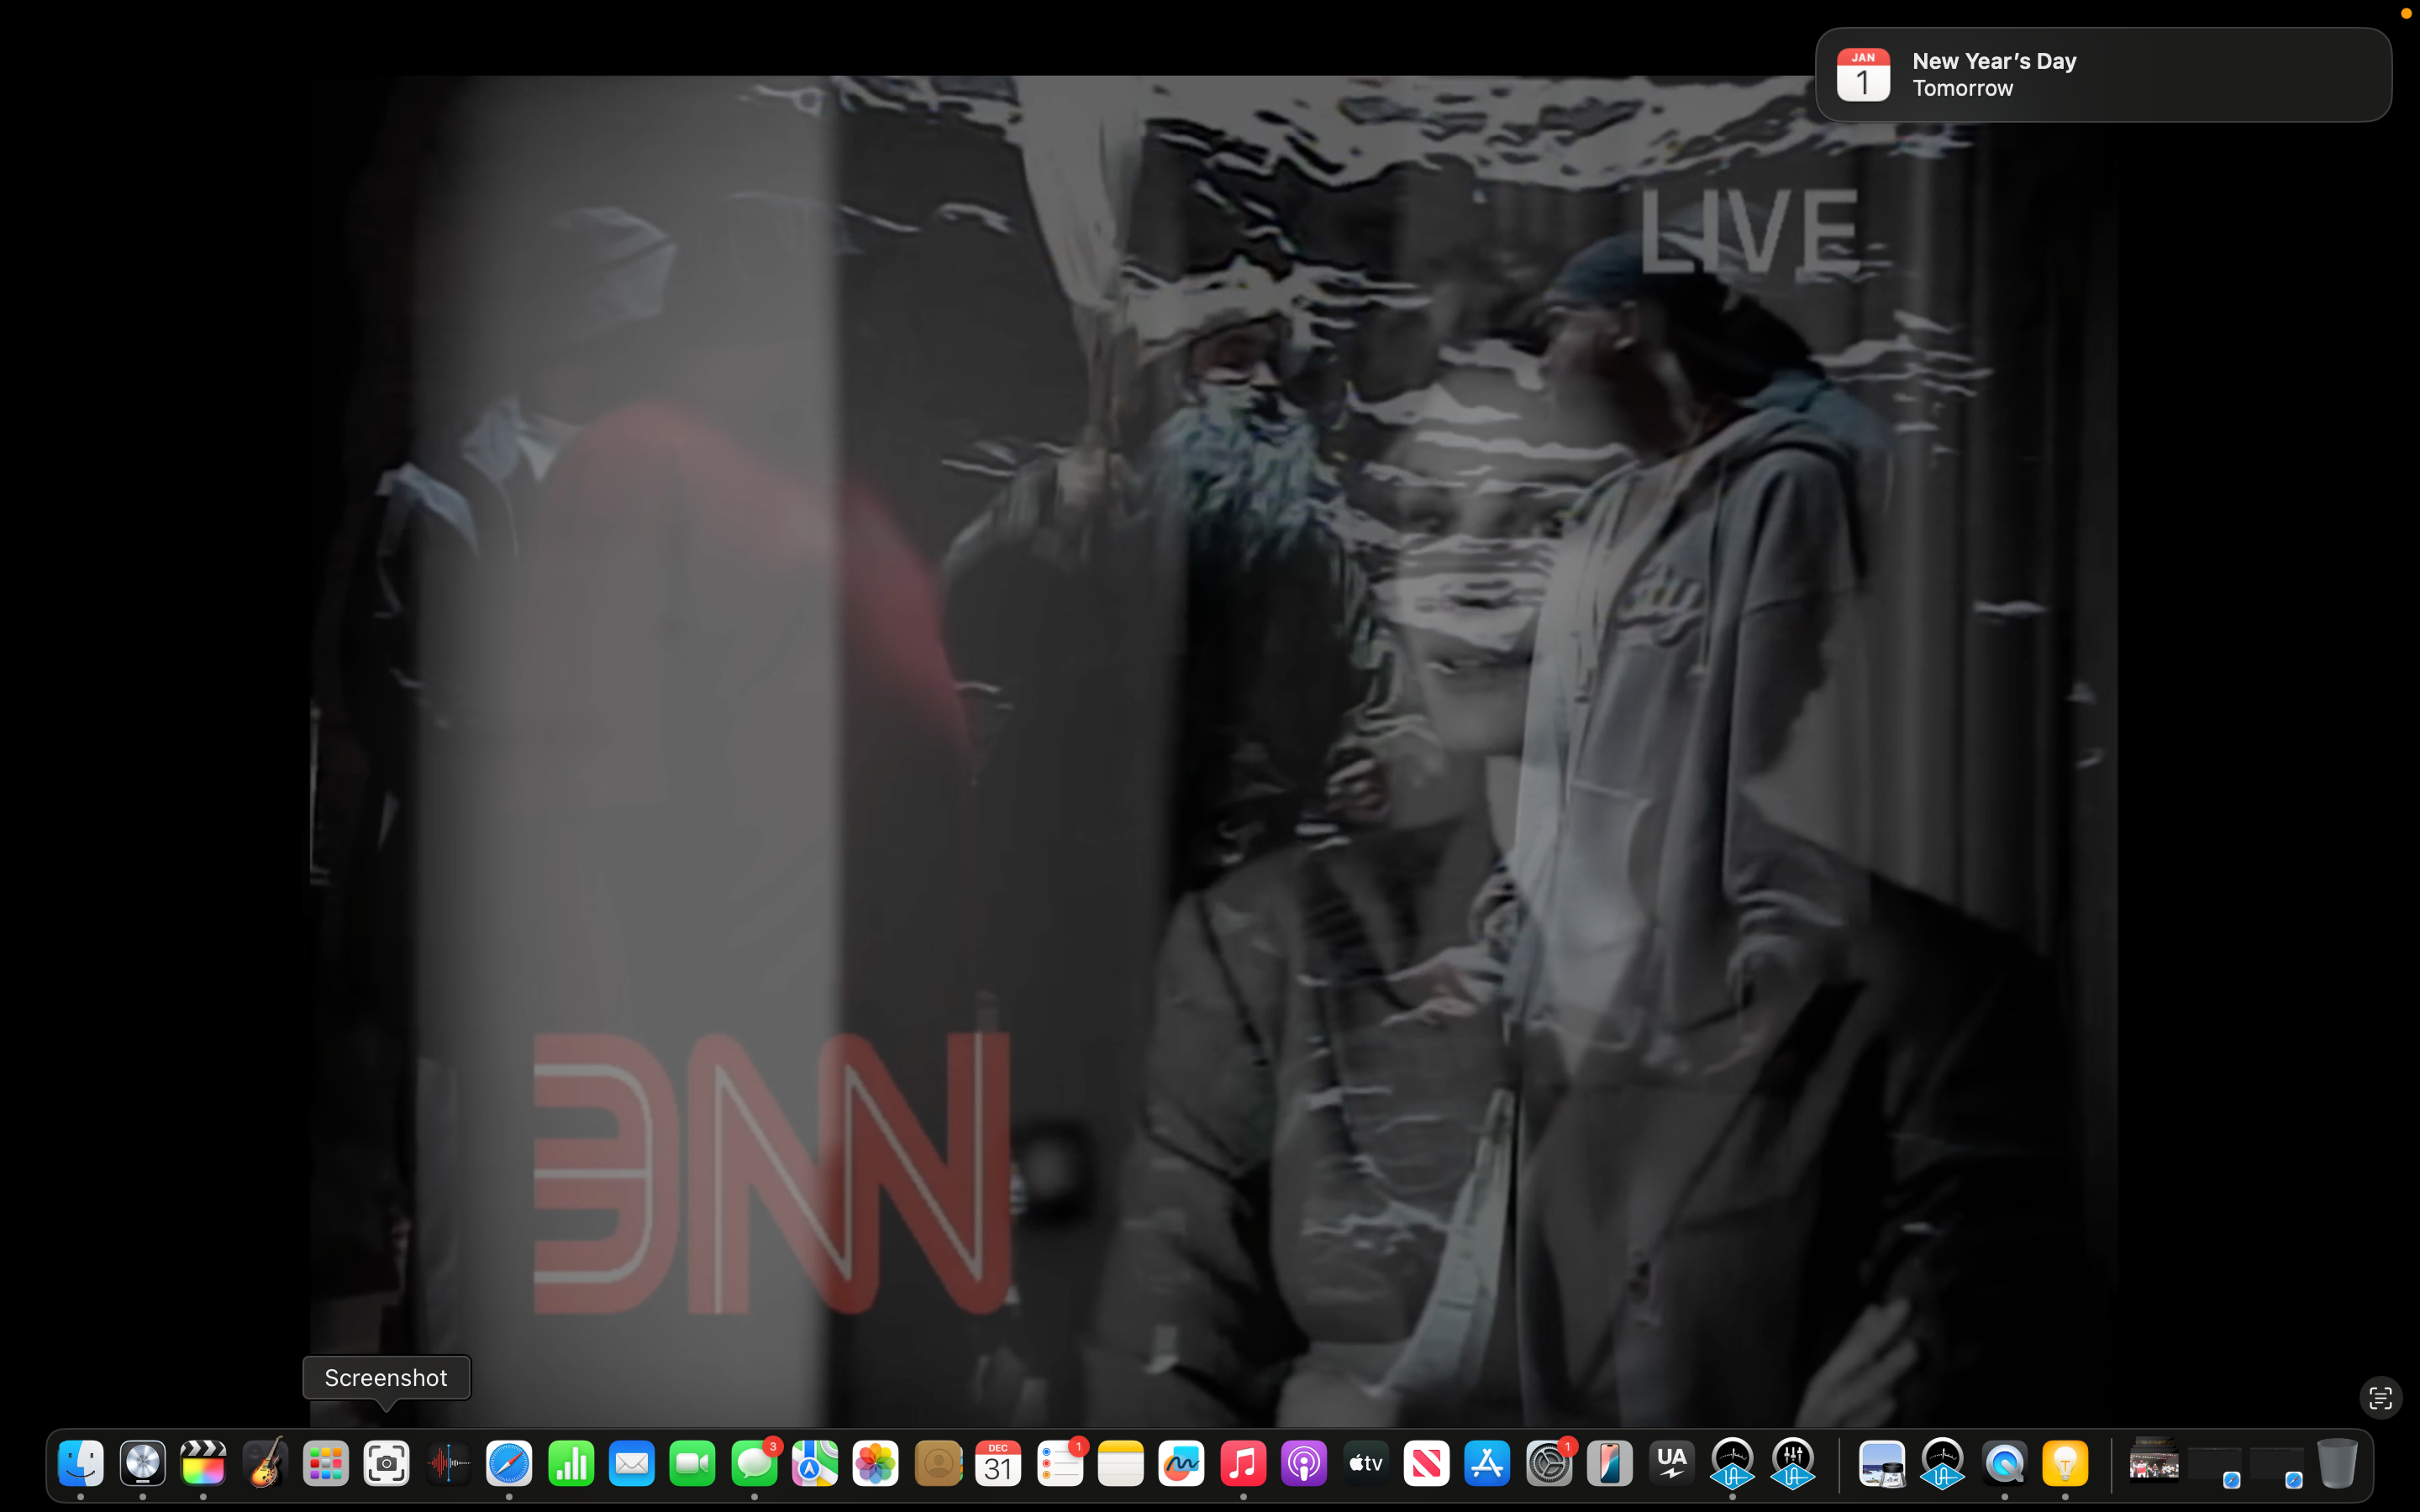Open Voice Memos waveform icon
Image resolution: width=2420 pixels, height=1512 pixels.
point(448,1464)
